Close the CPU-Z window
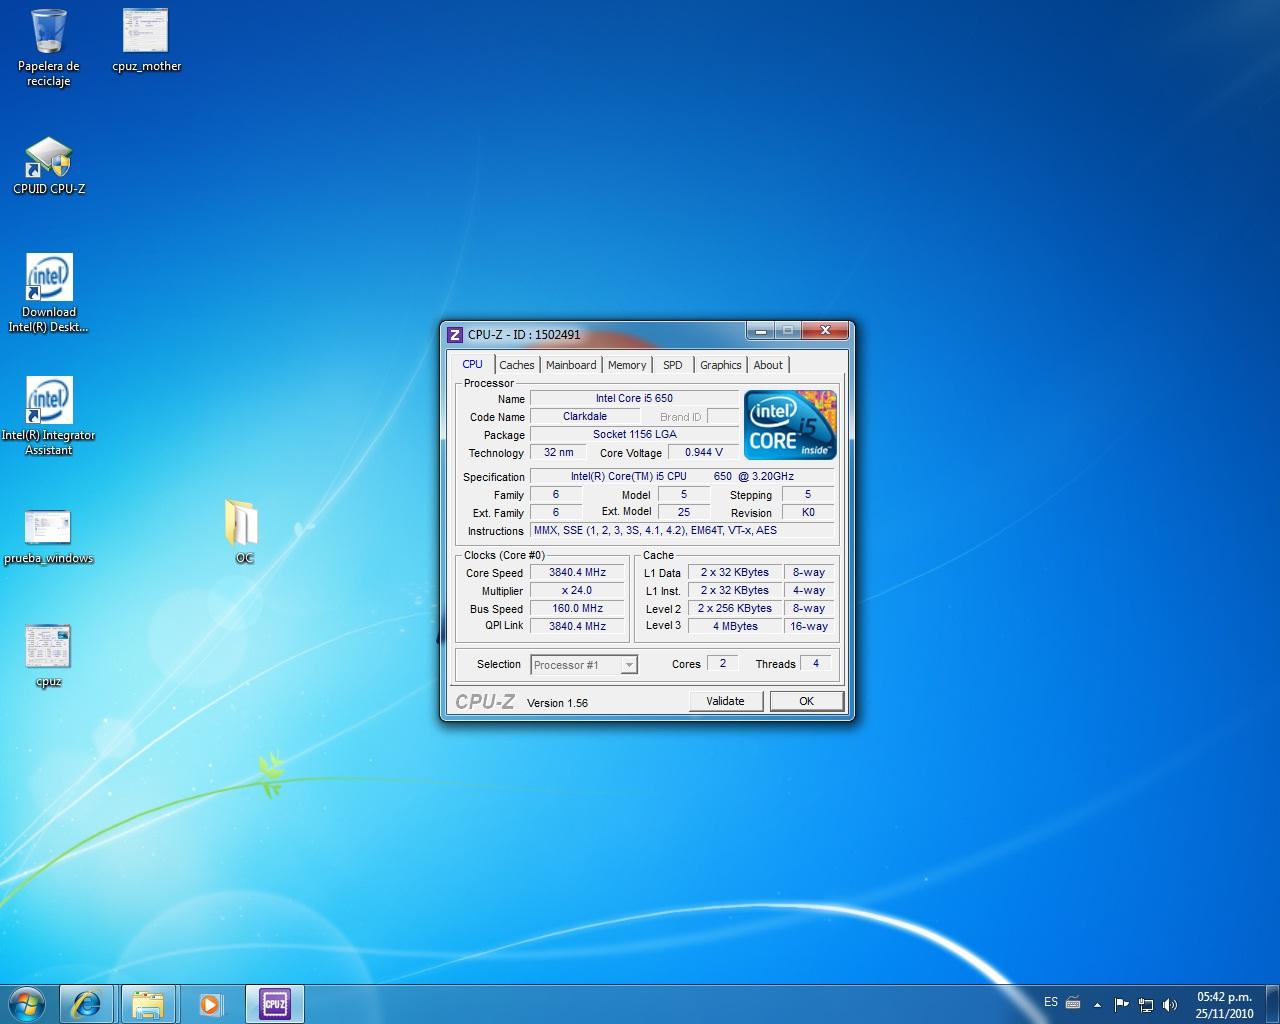Screen dimensions: 1280x1024 coord(825,331)
